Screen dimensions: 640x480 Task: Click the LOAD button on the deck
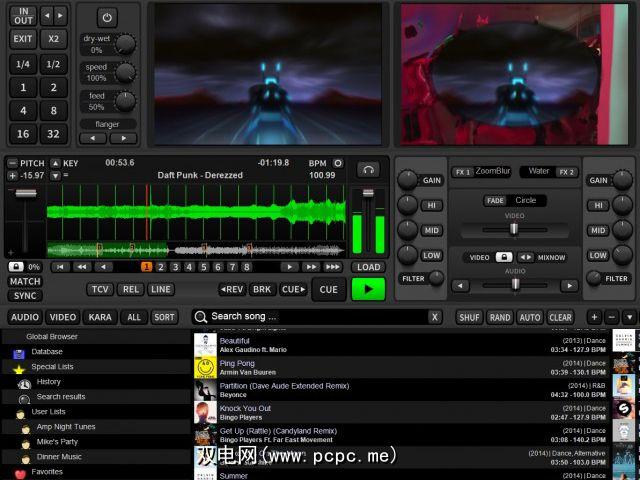[368, 267]
